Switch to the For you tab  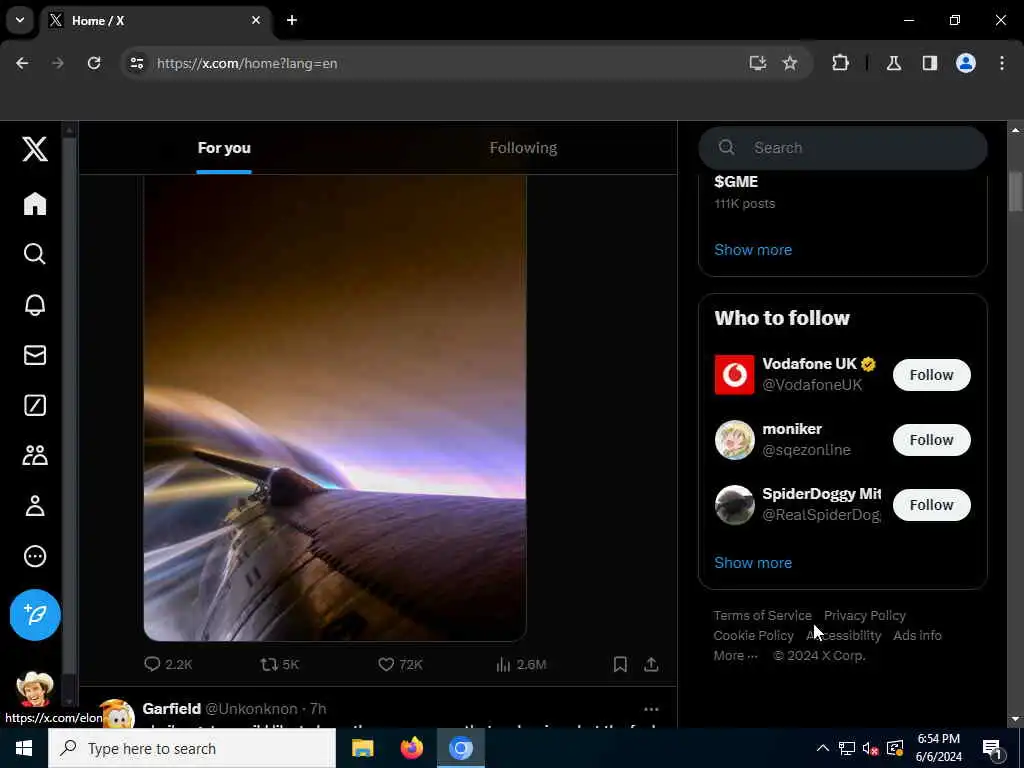tap(224, 148)
